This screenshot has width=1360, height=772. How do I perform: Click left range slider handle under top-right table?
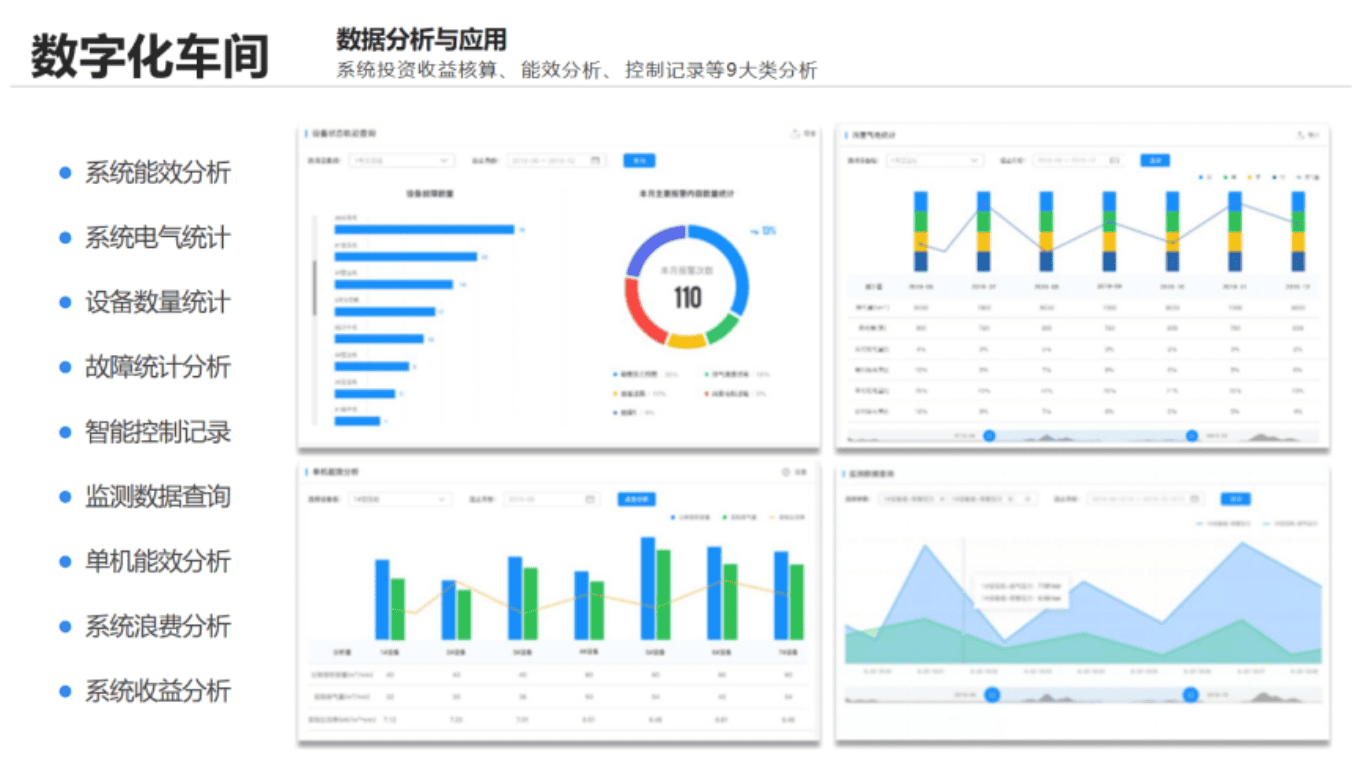(x=989, y=435)
